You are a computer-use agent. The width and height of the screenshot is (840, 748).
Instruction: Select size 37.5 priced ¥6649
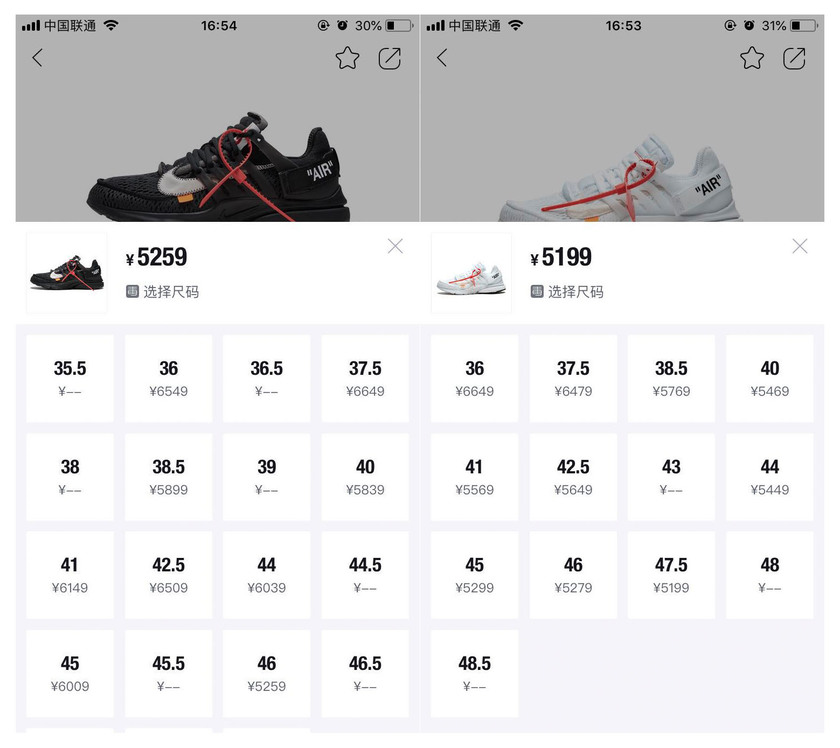(x=365, y=378)
